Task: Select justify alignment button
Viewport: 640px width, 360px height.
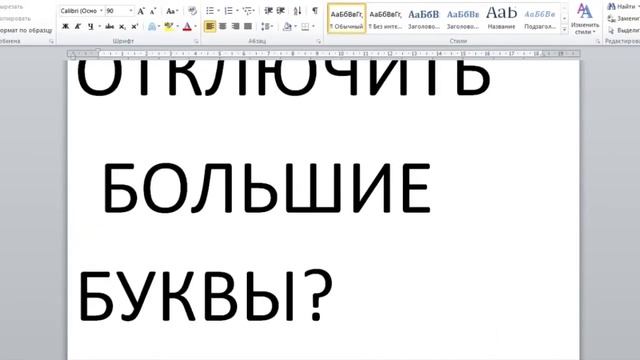Action: point(248,27)
